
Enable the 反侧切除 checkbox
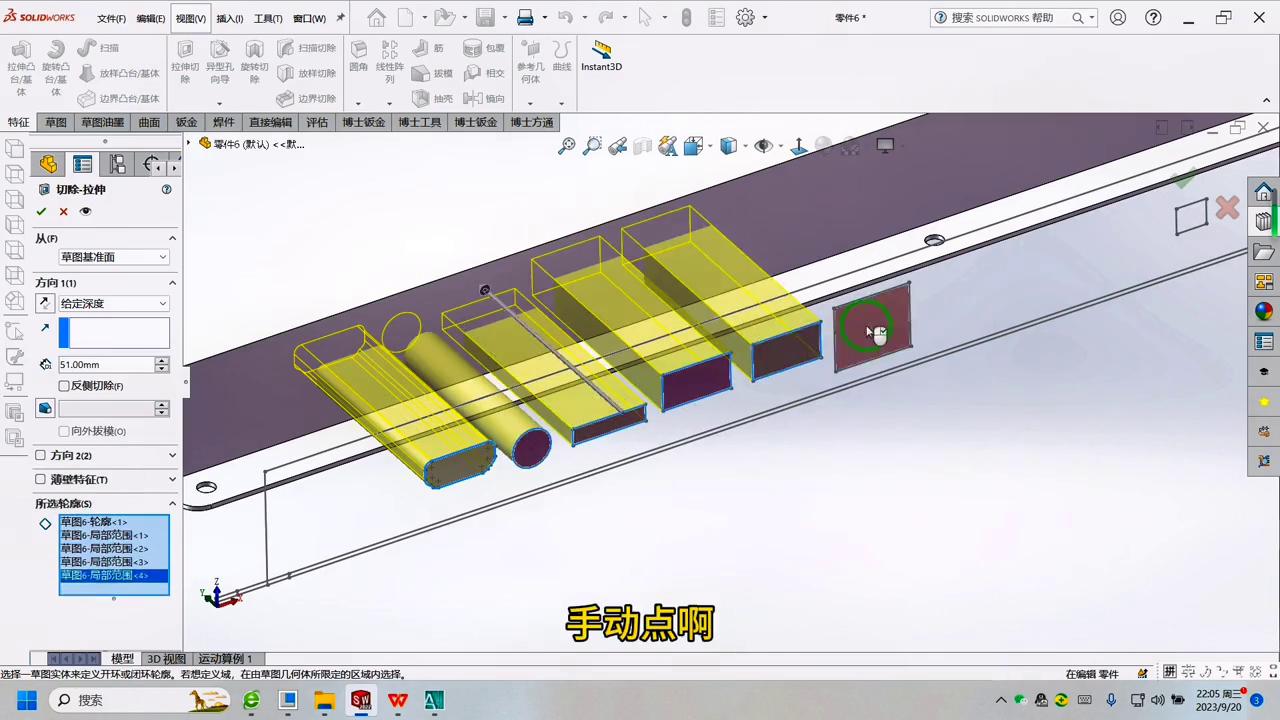64,385
